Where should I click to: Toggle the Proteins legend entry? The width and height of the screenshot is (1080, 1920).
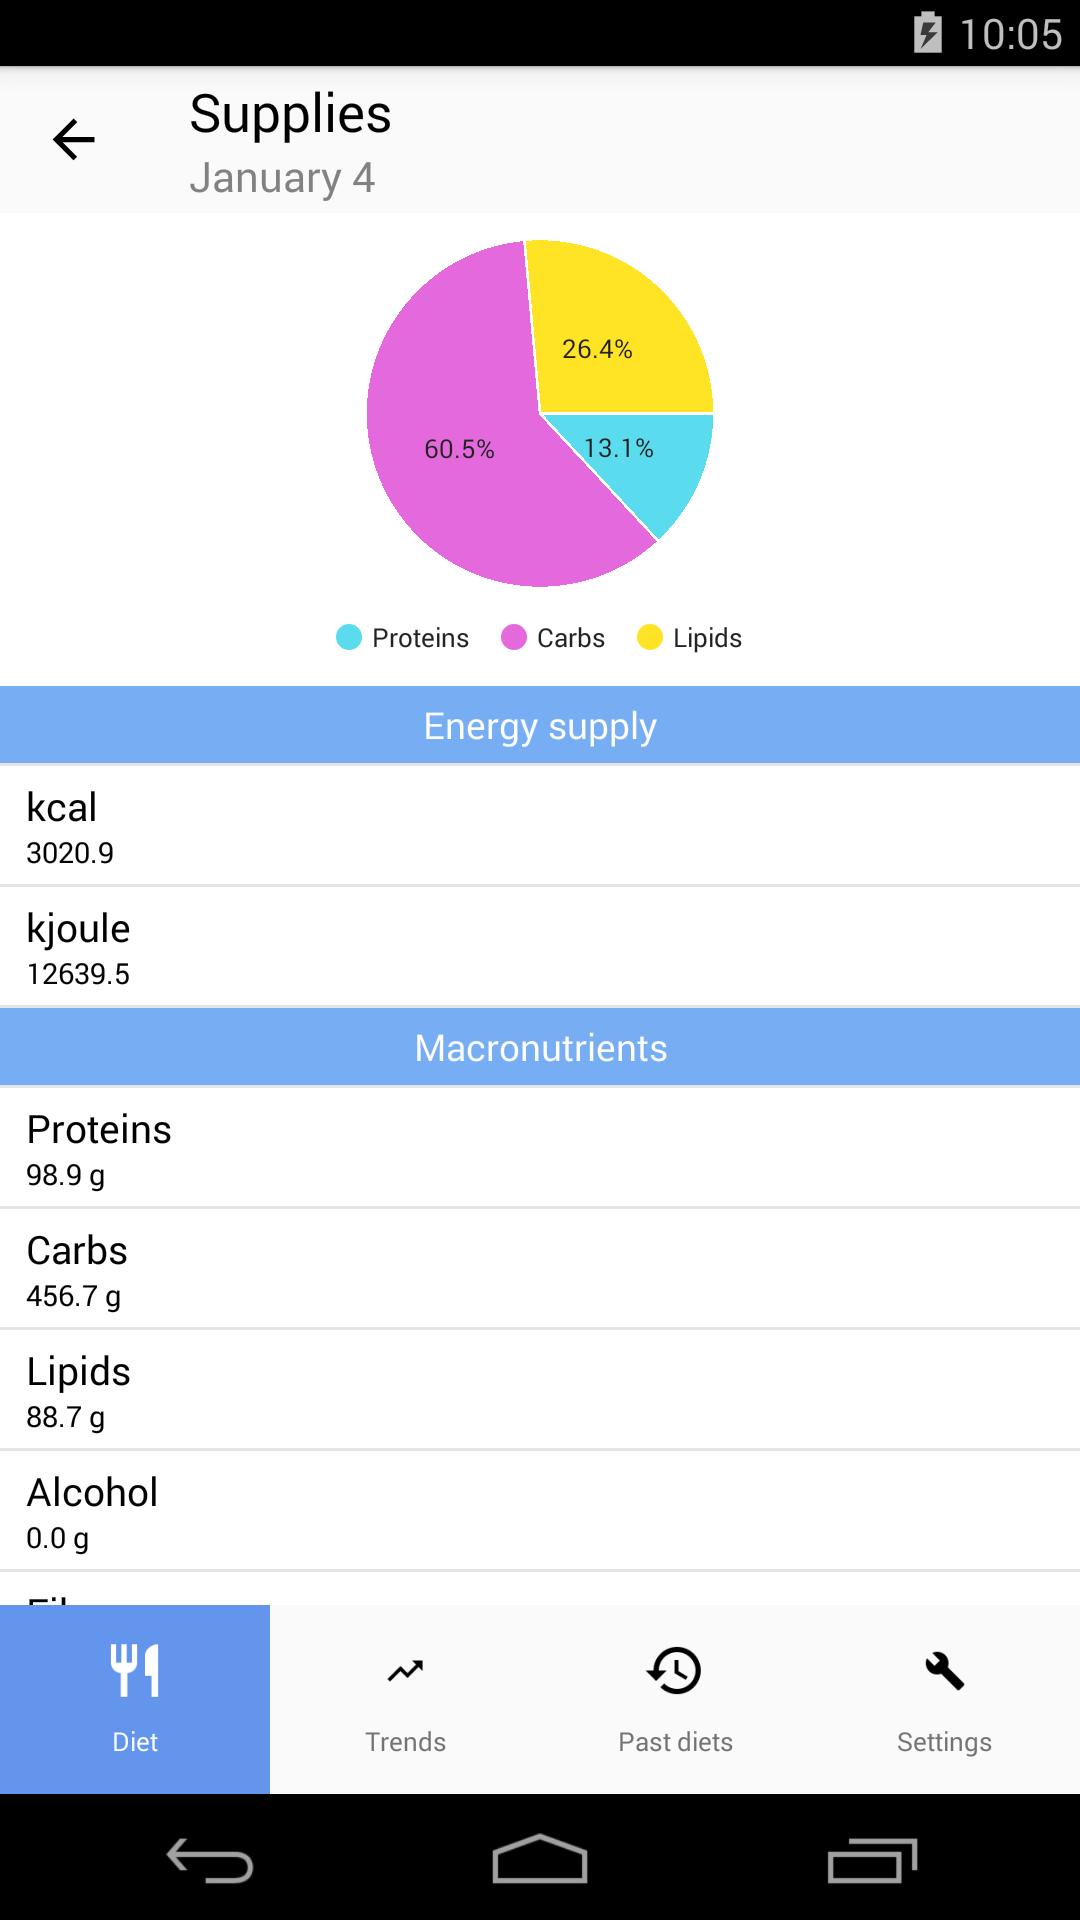(x=403, y=638)
